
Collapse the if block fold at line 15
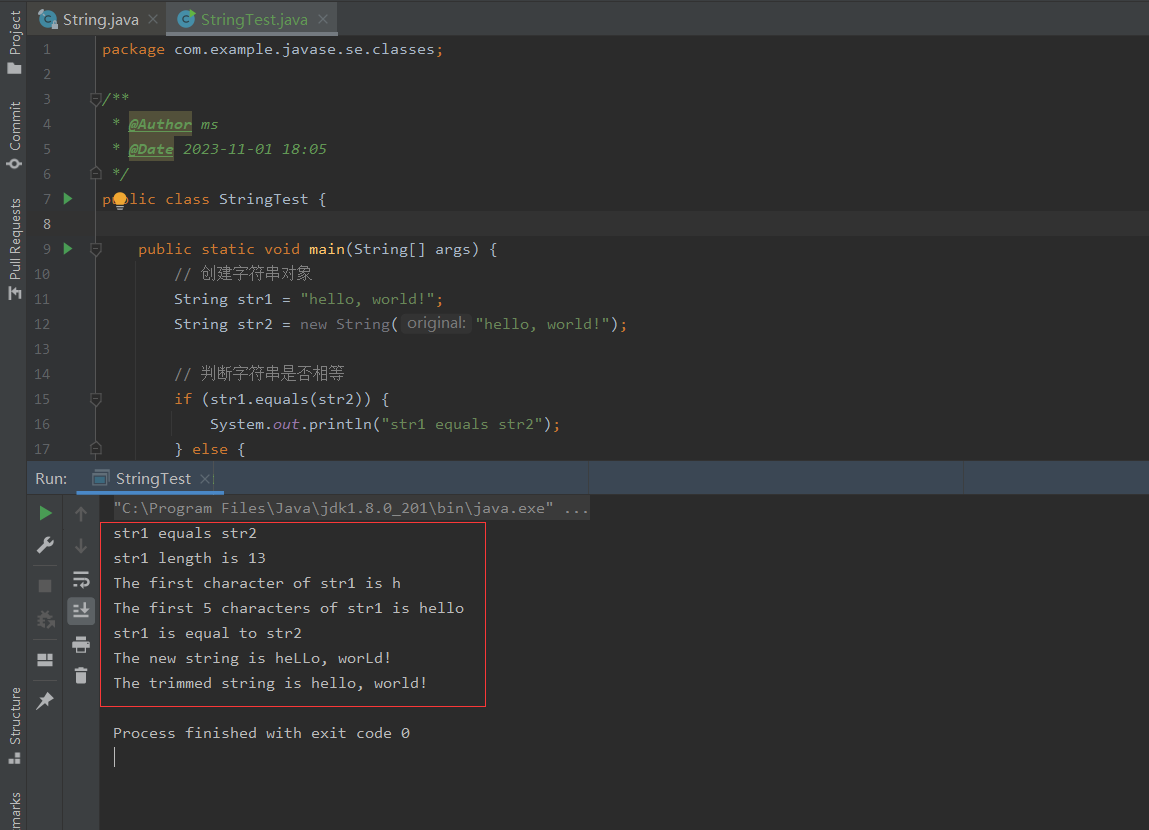tap(95, 399)
